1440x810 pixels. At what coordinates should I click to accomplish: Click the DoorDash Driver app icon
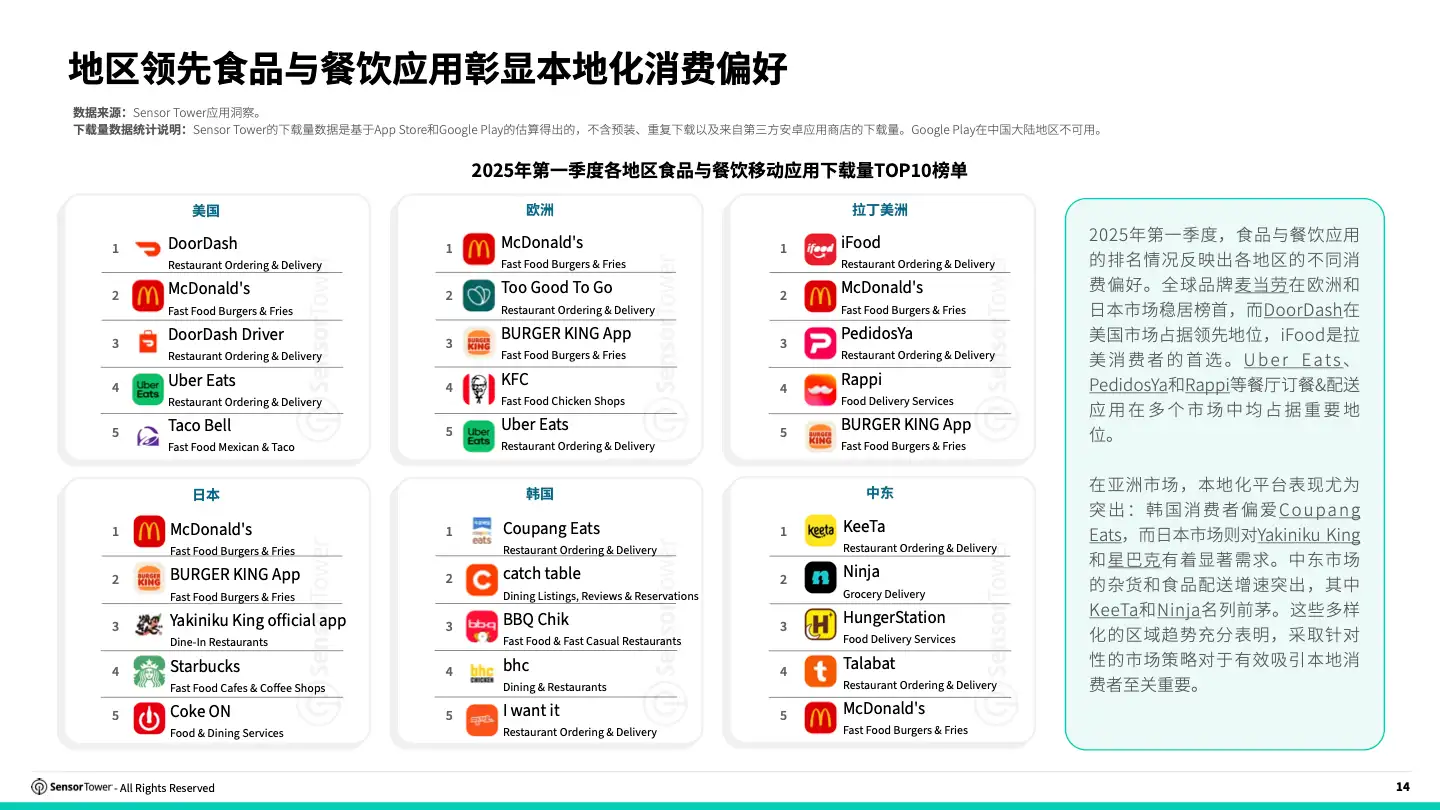148,342
